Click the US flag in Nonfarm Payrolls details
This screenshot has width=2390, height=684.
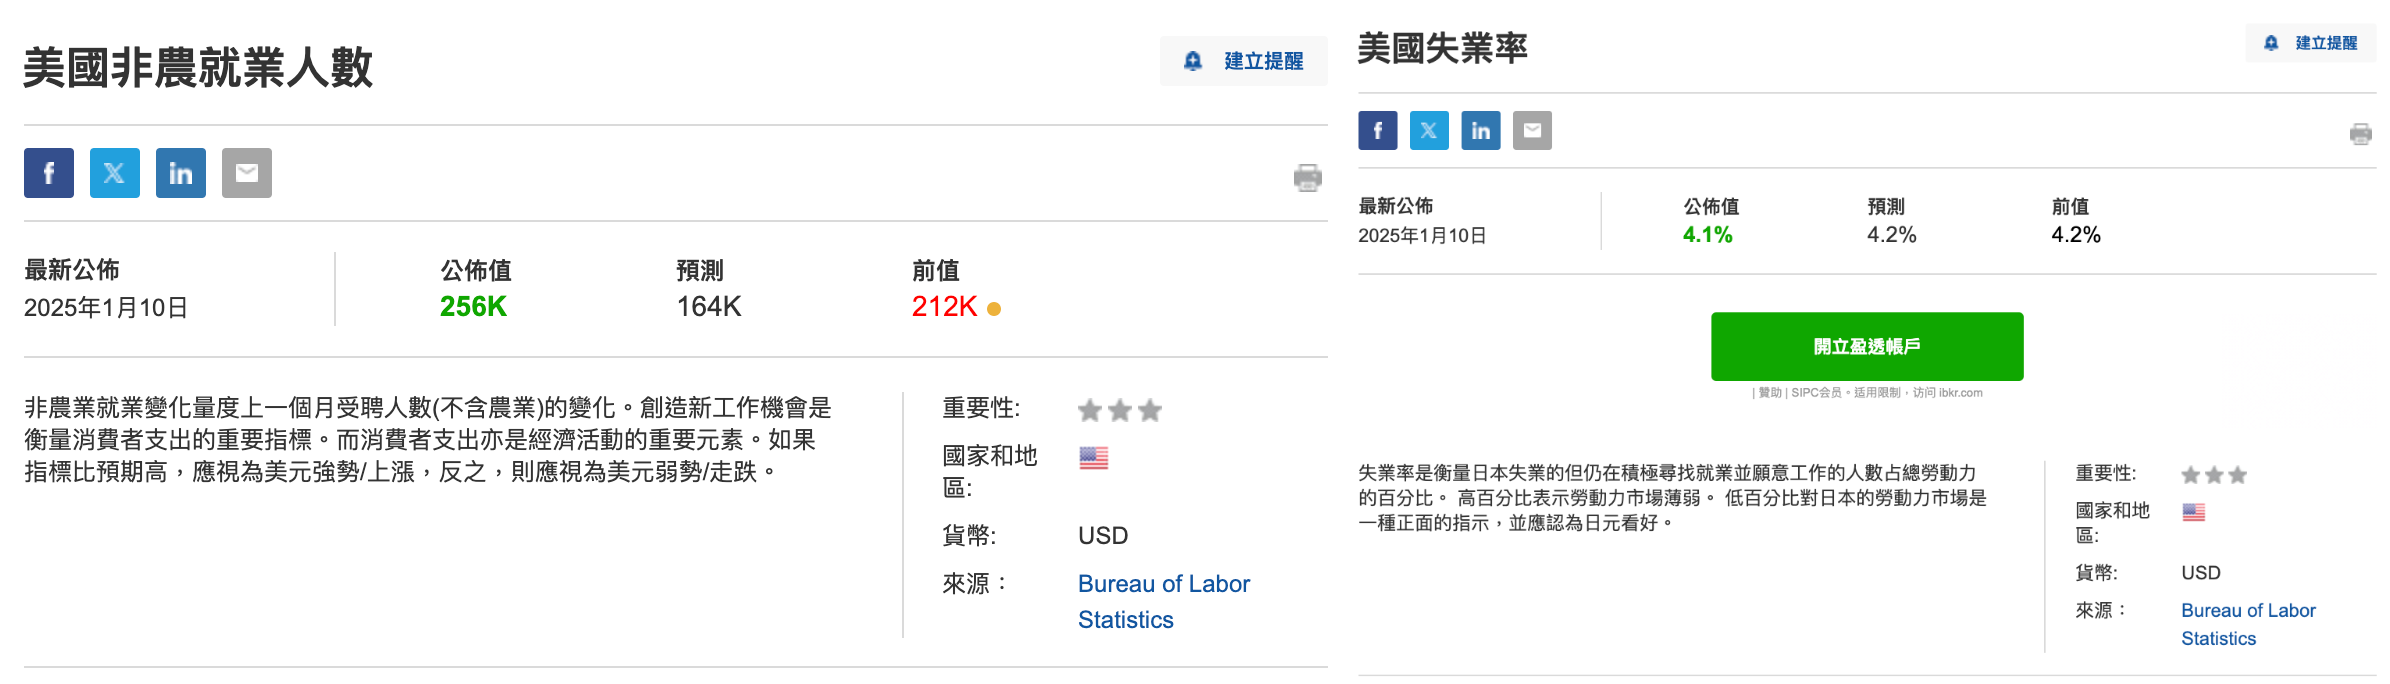click(1092, 458)
